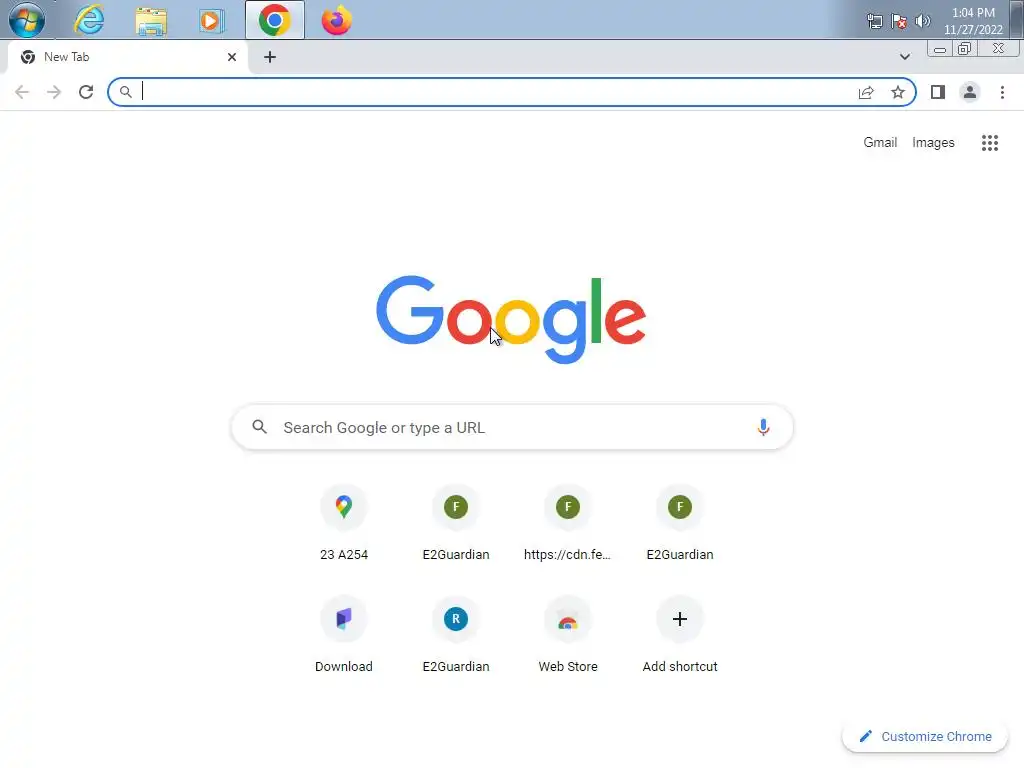Focus the Search Google or type a URL box
The width and height of the screenshot is (1024, 768).
512,427
